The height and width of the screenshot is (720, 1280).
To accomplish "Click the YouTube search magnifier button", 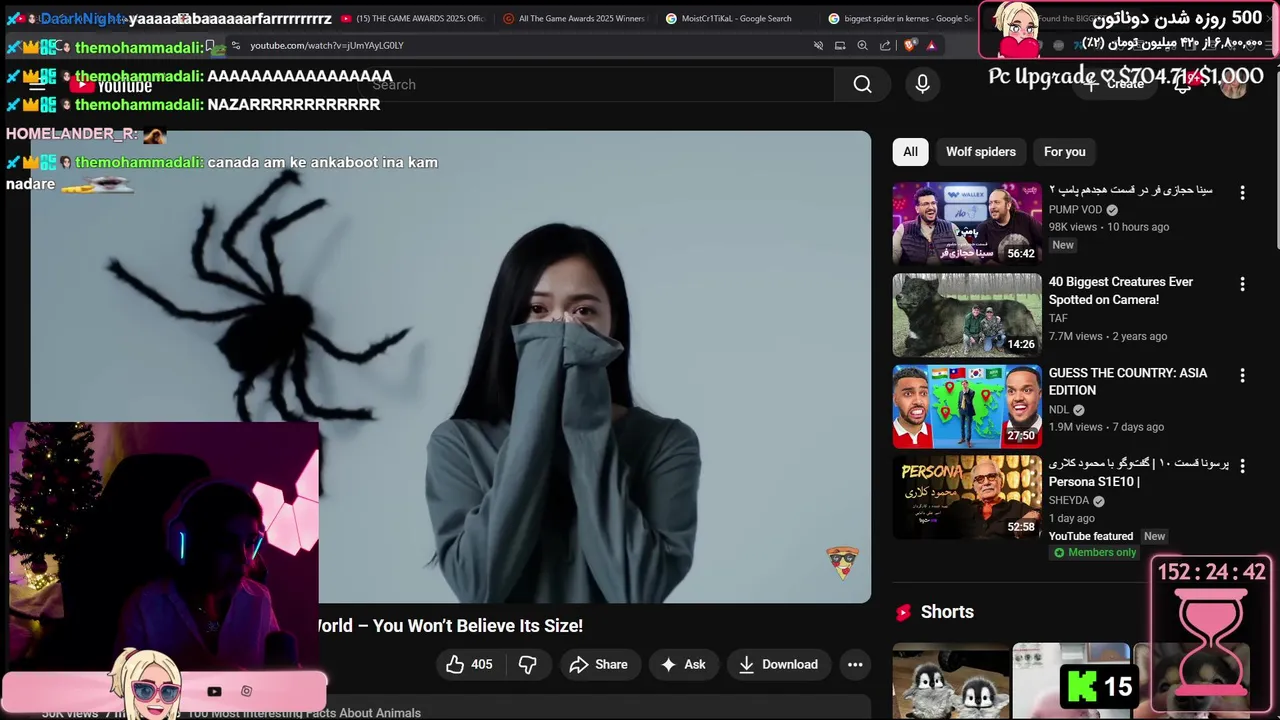I will [862, 85].
